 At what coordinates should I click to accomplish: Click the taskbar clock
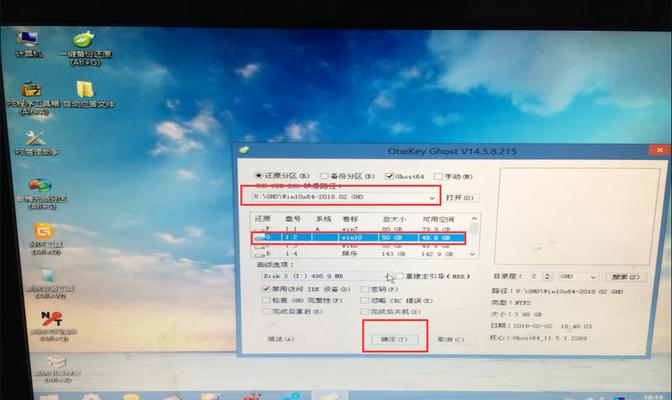[653, 397]
